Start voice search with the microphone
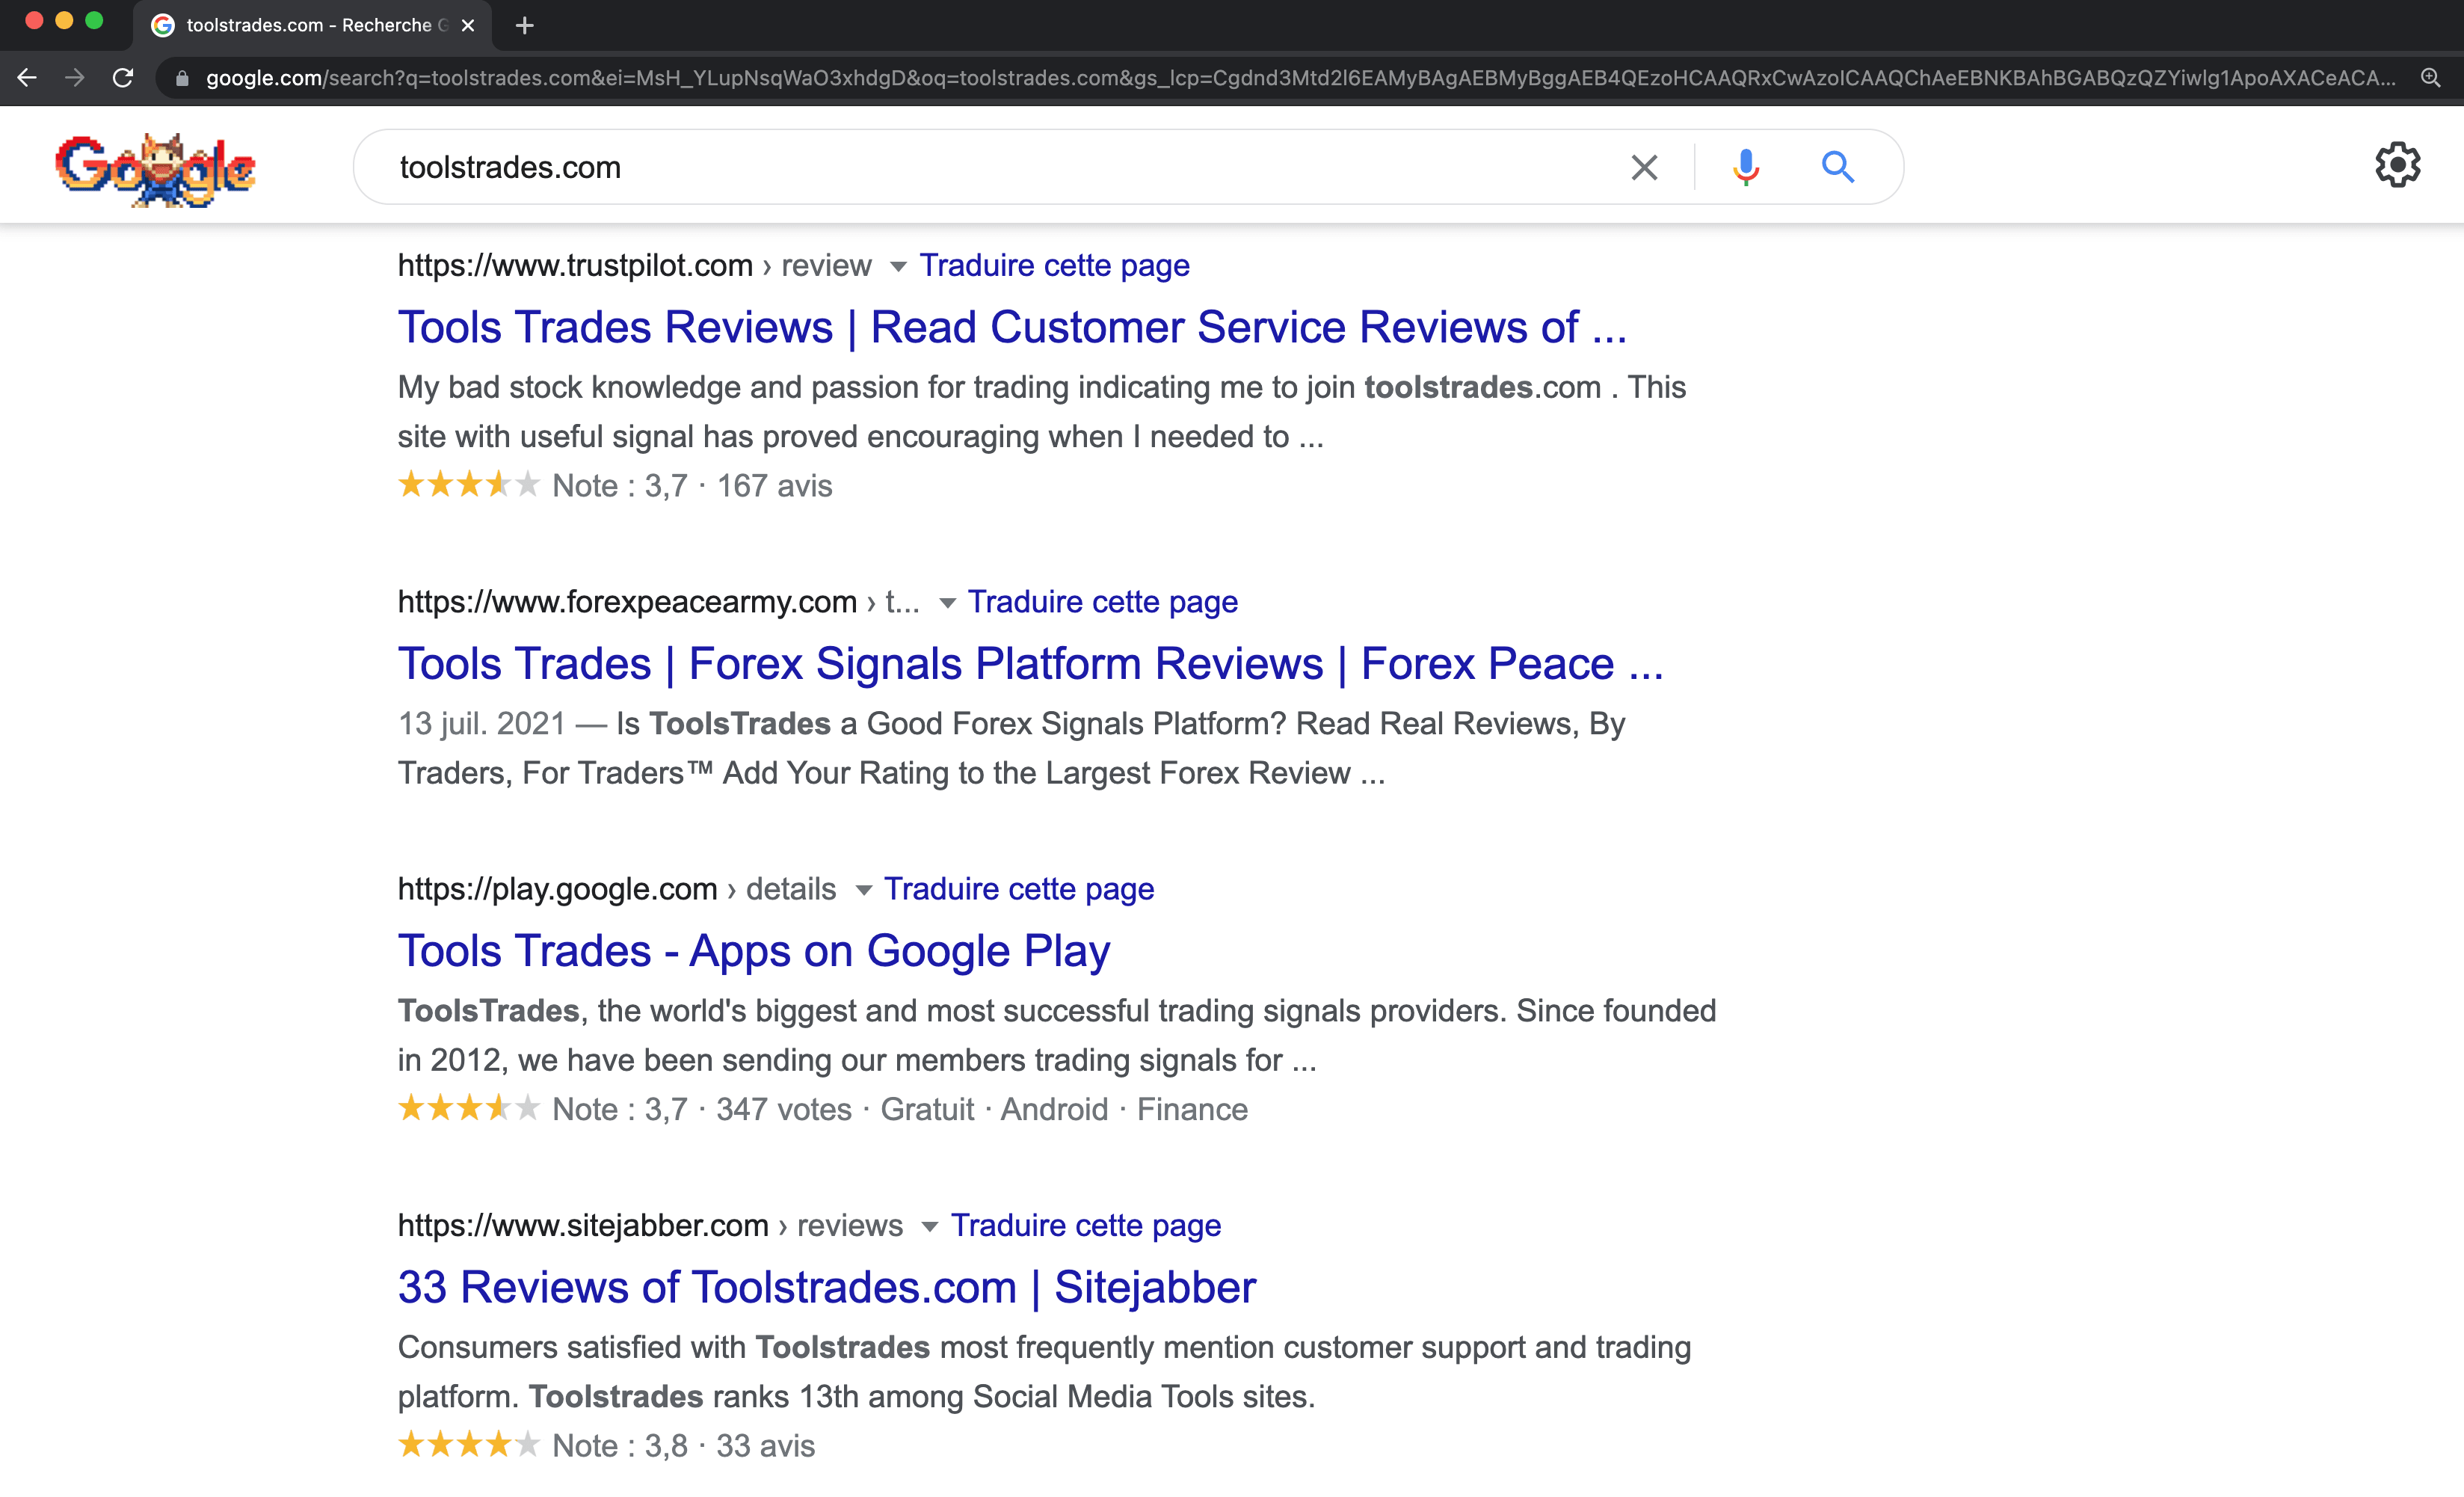Screen dimensions: 2464x1497 point(1746,167)
